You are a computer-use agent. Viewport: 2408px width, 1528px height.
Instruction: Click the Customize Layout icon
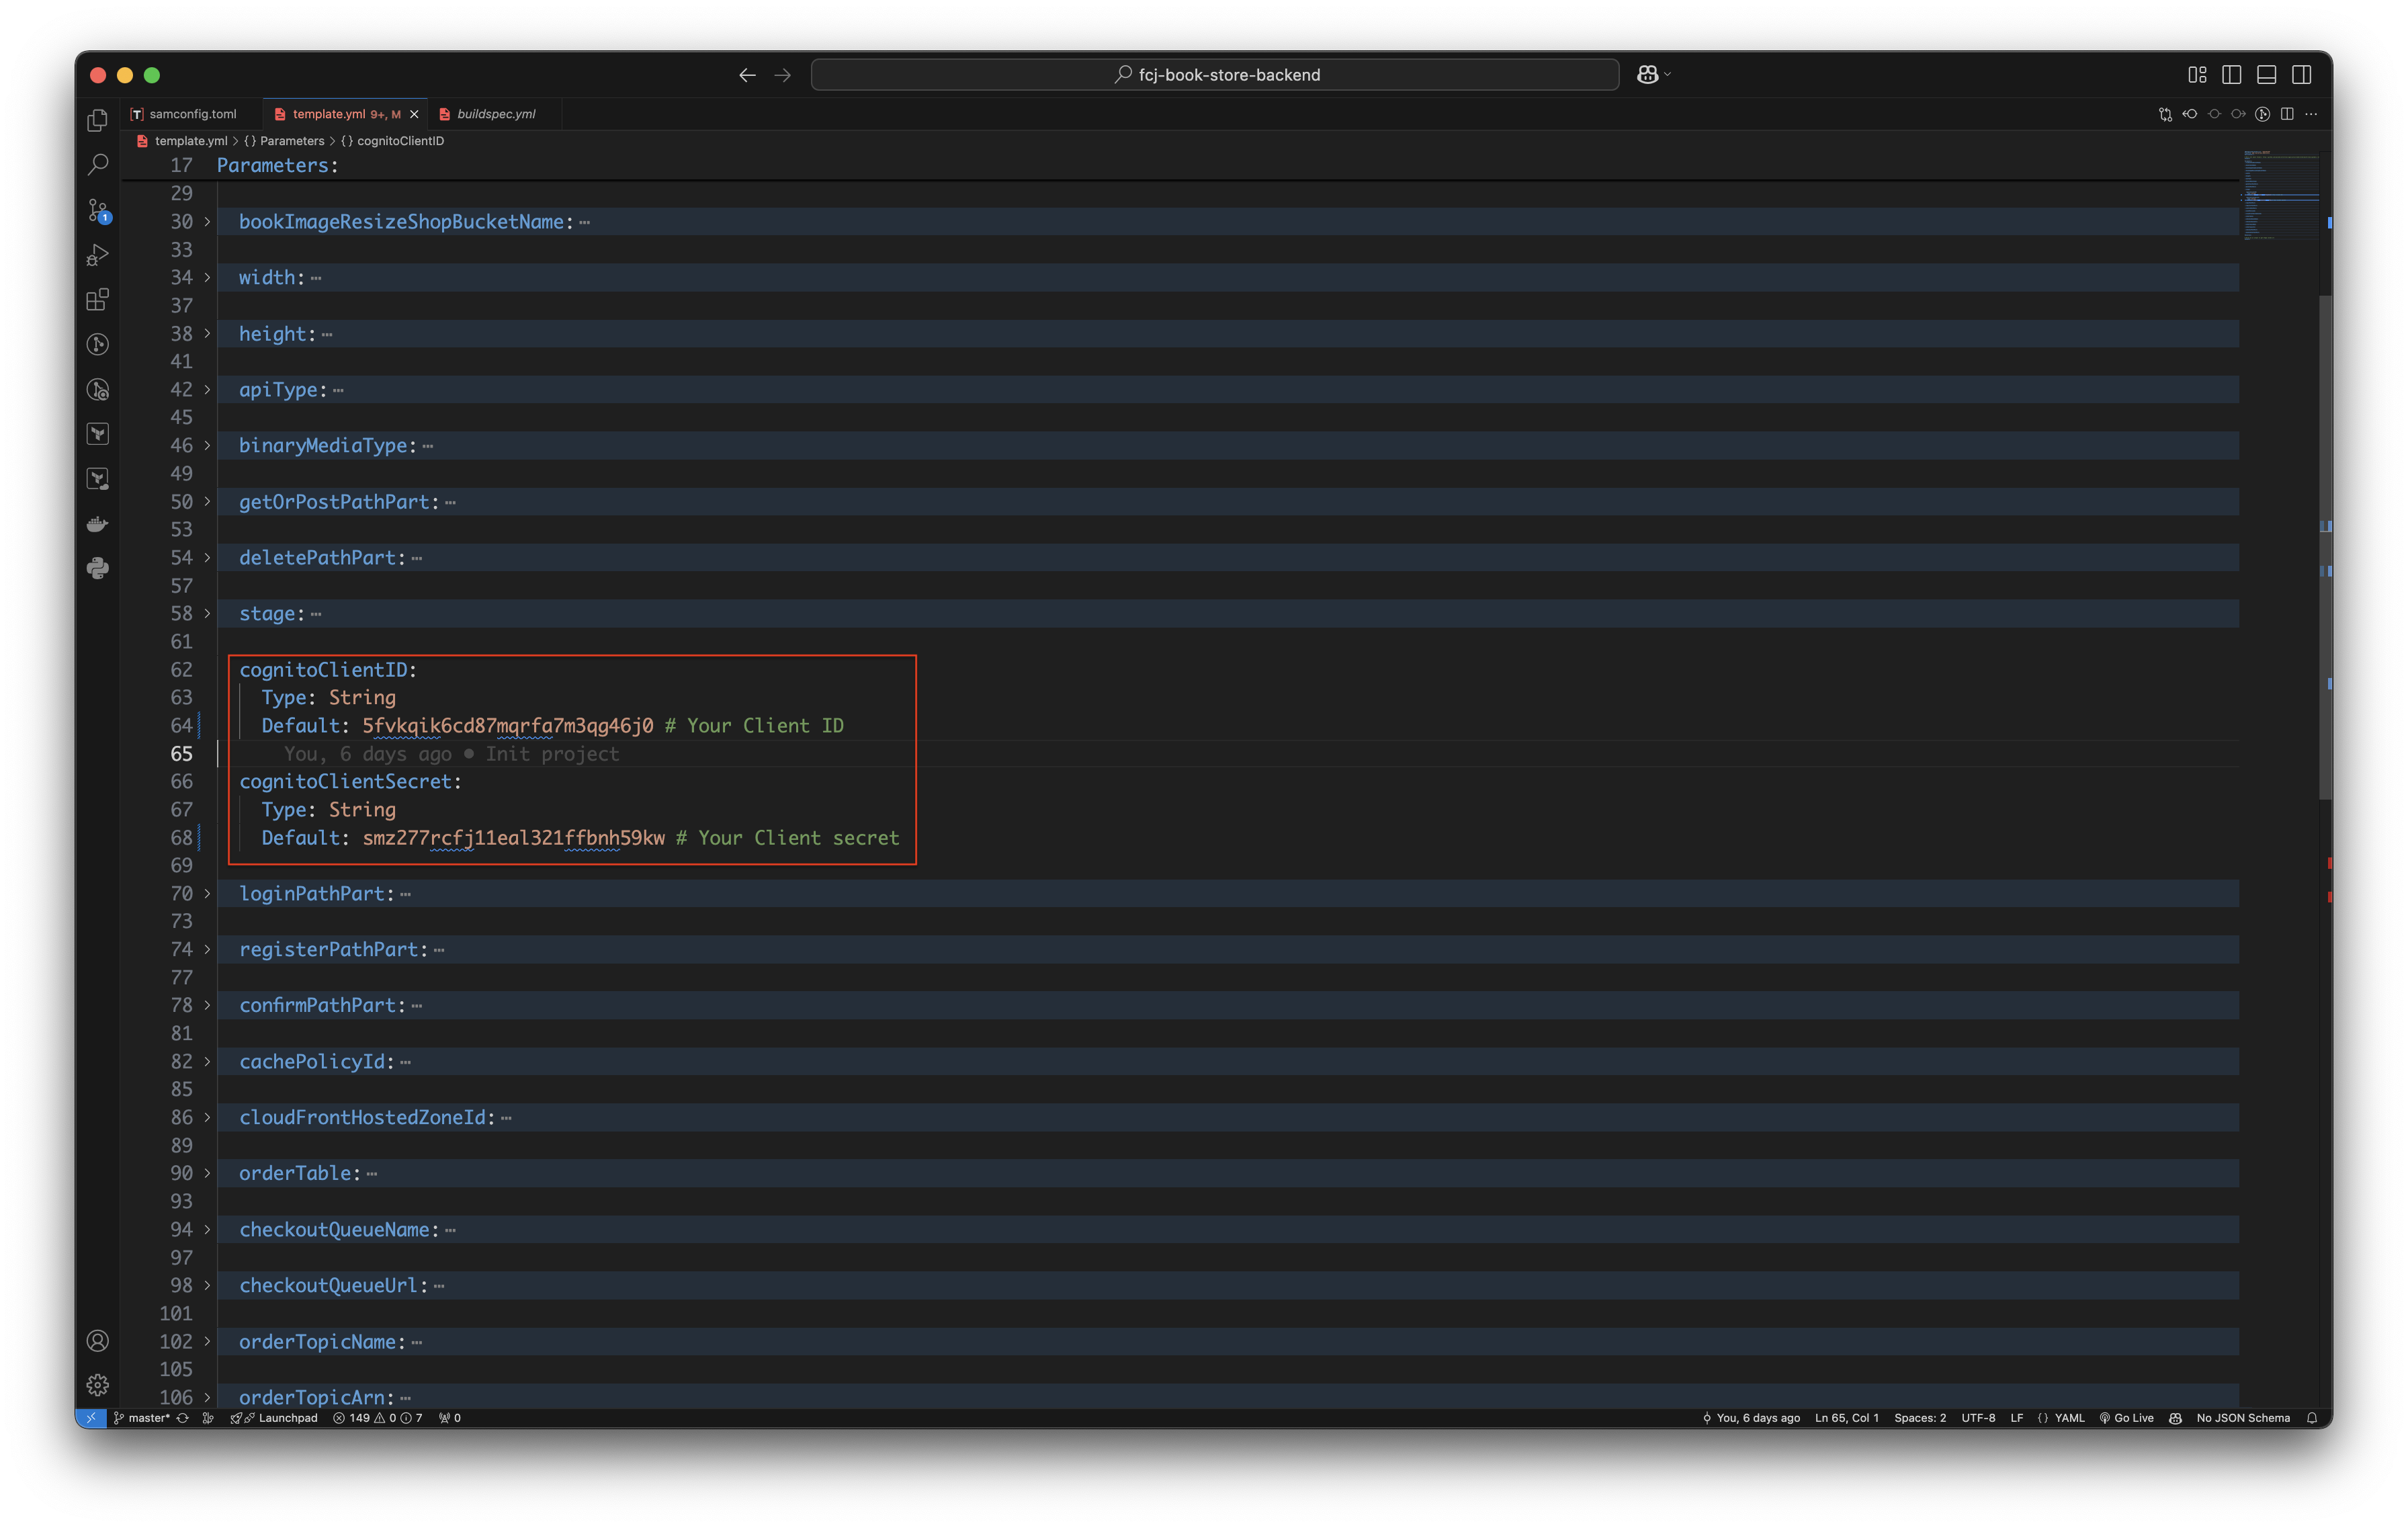pyautogui.click(x=2197, y=75)
